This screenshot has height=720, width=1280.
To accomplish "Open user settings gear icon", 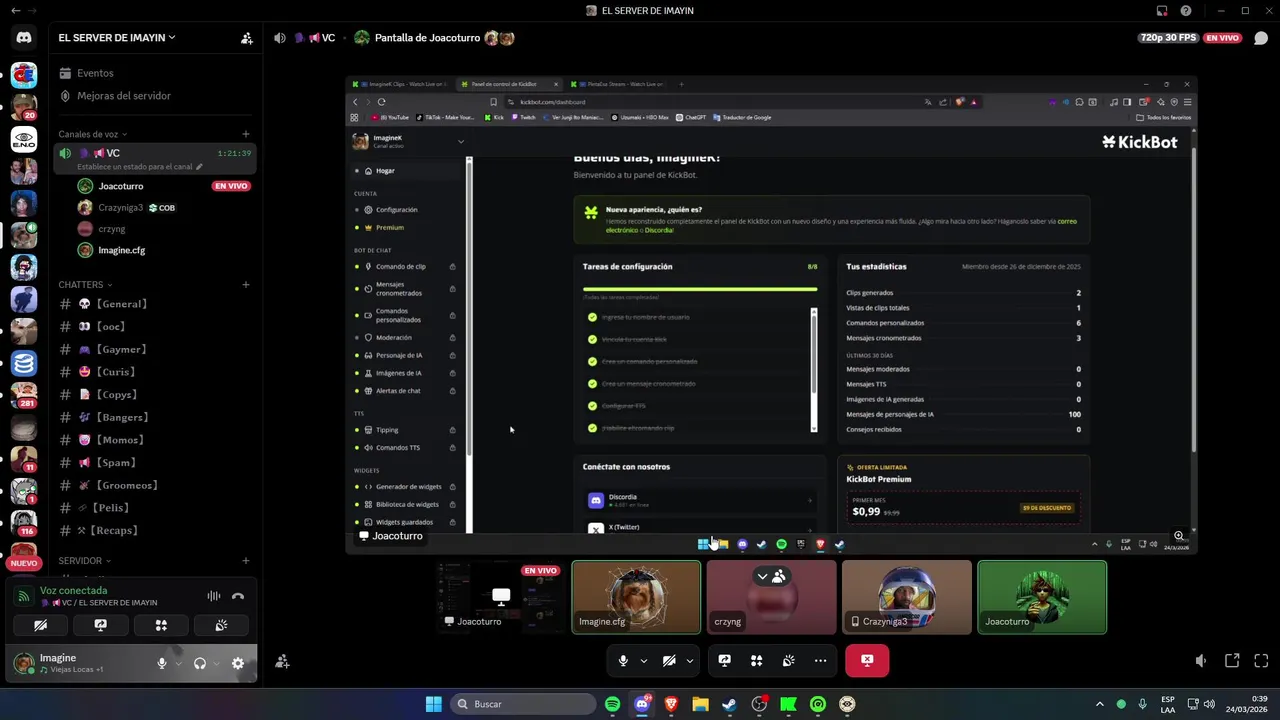I will click(x=238, y=663).
